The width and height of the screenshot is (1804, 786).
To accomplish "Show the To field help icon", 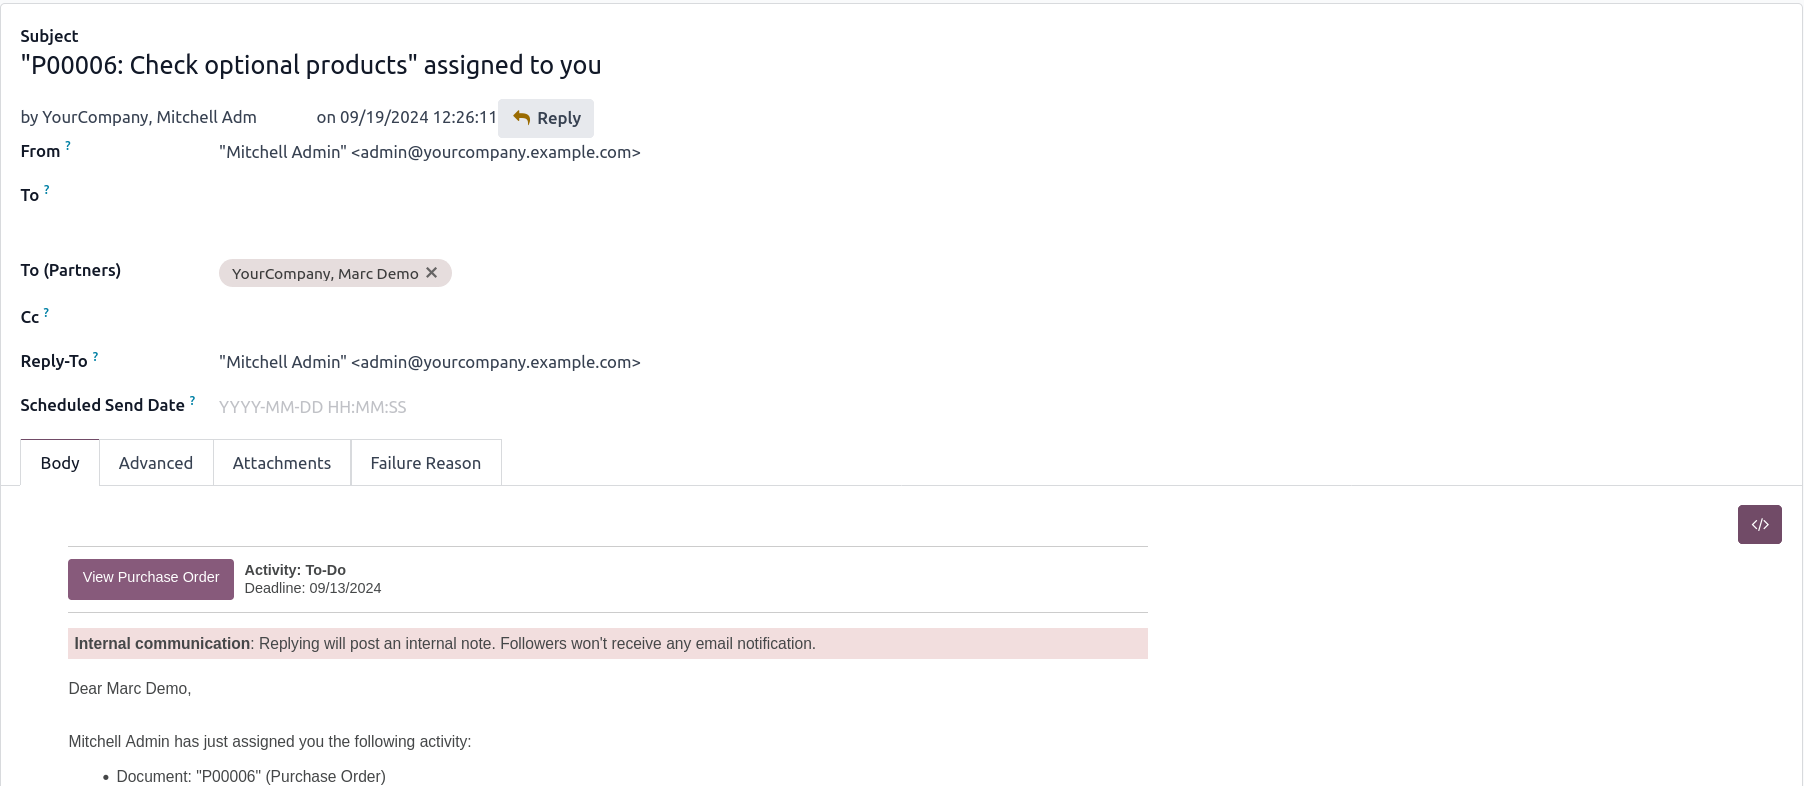I will tap(46, 190).
